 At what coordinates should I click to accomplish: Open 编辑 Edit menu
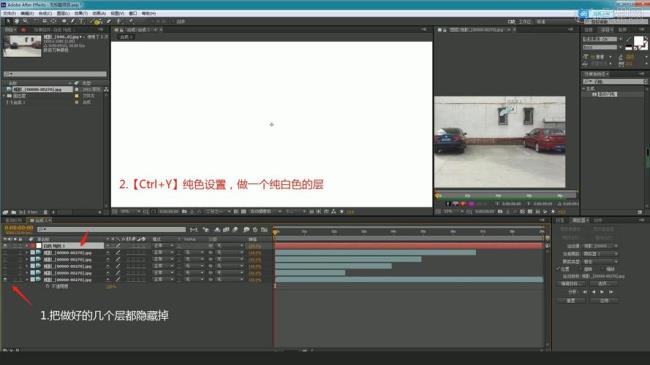(27, 13)
